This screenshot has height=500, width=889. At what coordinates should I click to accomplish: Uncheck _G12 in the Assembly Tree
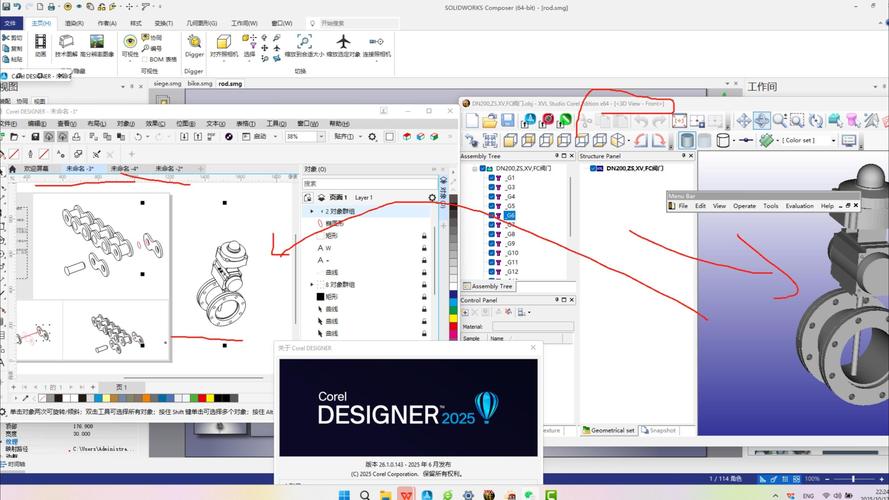pos(492,272)
